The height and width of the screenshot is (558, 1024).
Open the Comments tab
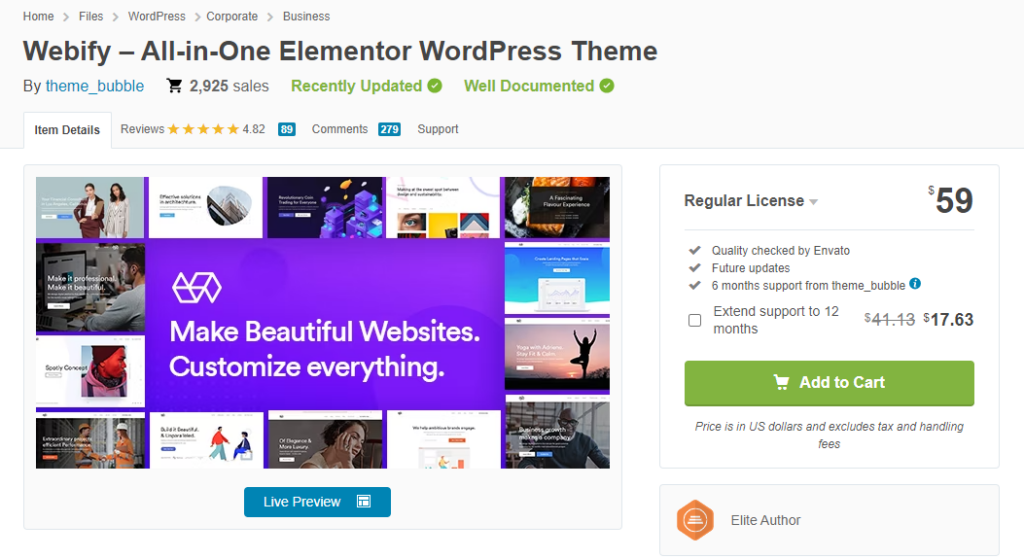[x=340, y=129]
